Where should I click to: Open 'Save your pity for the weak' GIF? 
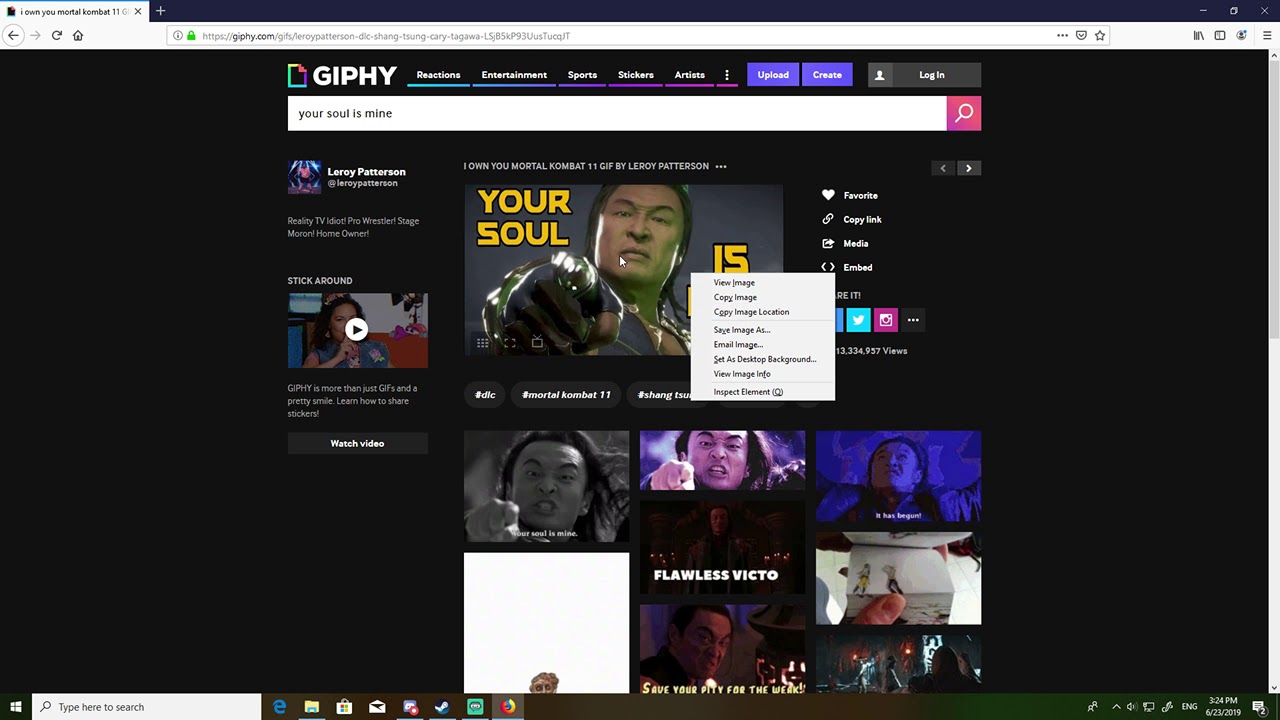[x=722, y=649]
